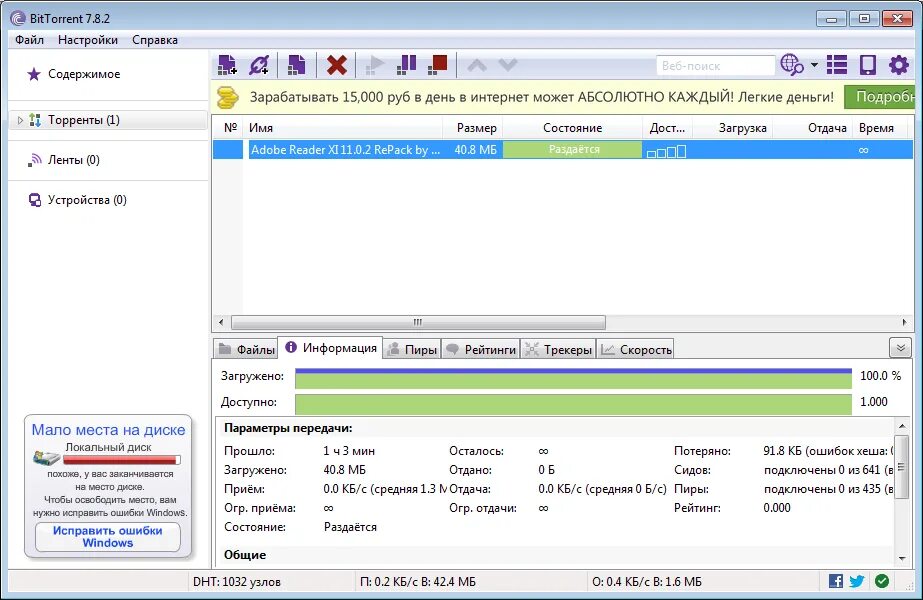Click upload speed О: 0.4 КБ/с status
The image size is (923, 600).
tap(647, 582)
